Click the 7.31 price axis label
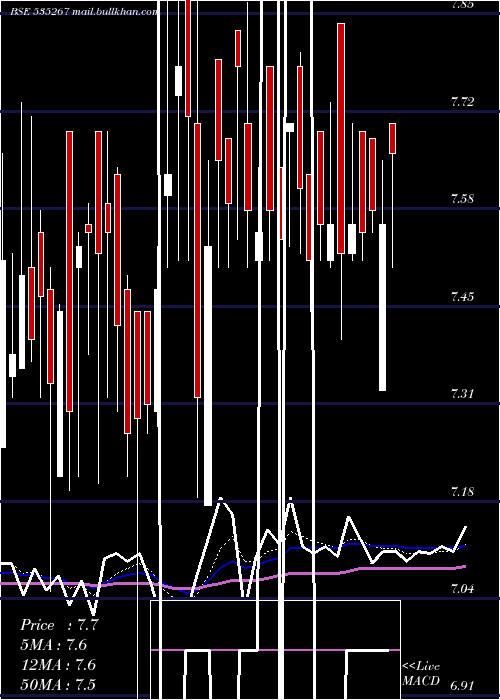 pos(462,394)
